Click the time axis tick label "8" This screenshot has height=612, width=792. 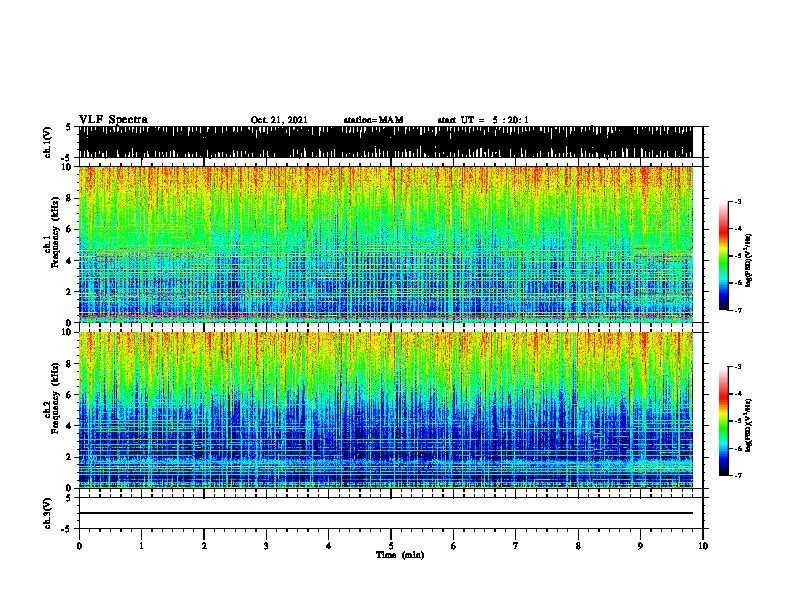(578, 546)
